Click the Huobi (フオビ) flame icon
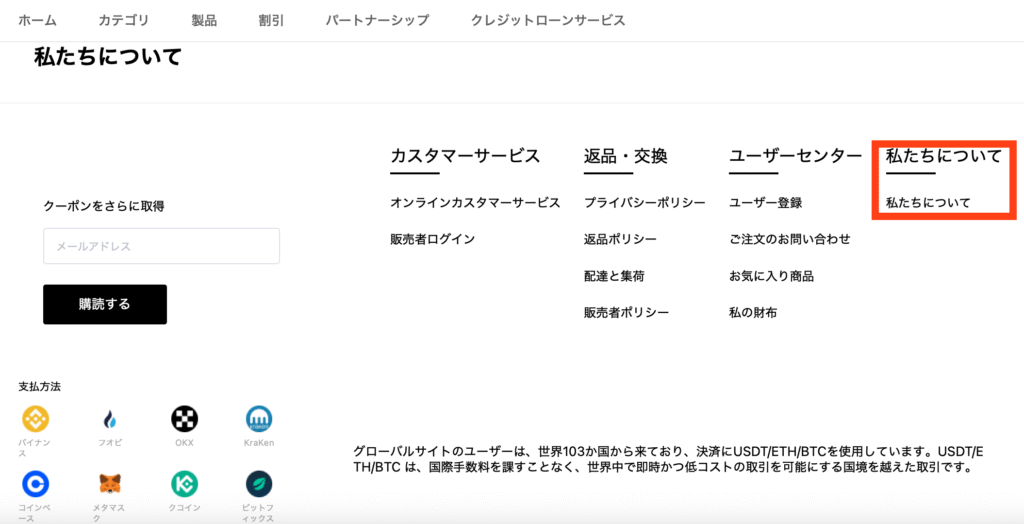This screenshot has width=1024, height=524. pyautogui.click(x=110, y=418)
